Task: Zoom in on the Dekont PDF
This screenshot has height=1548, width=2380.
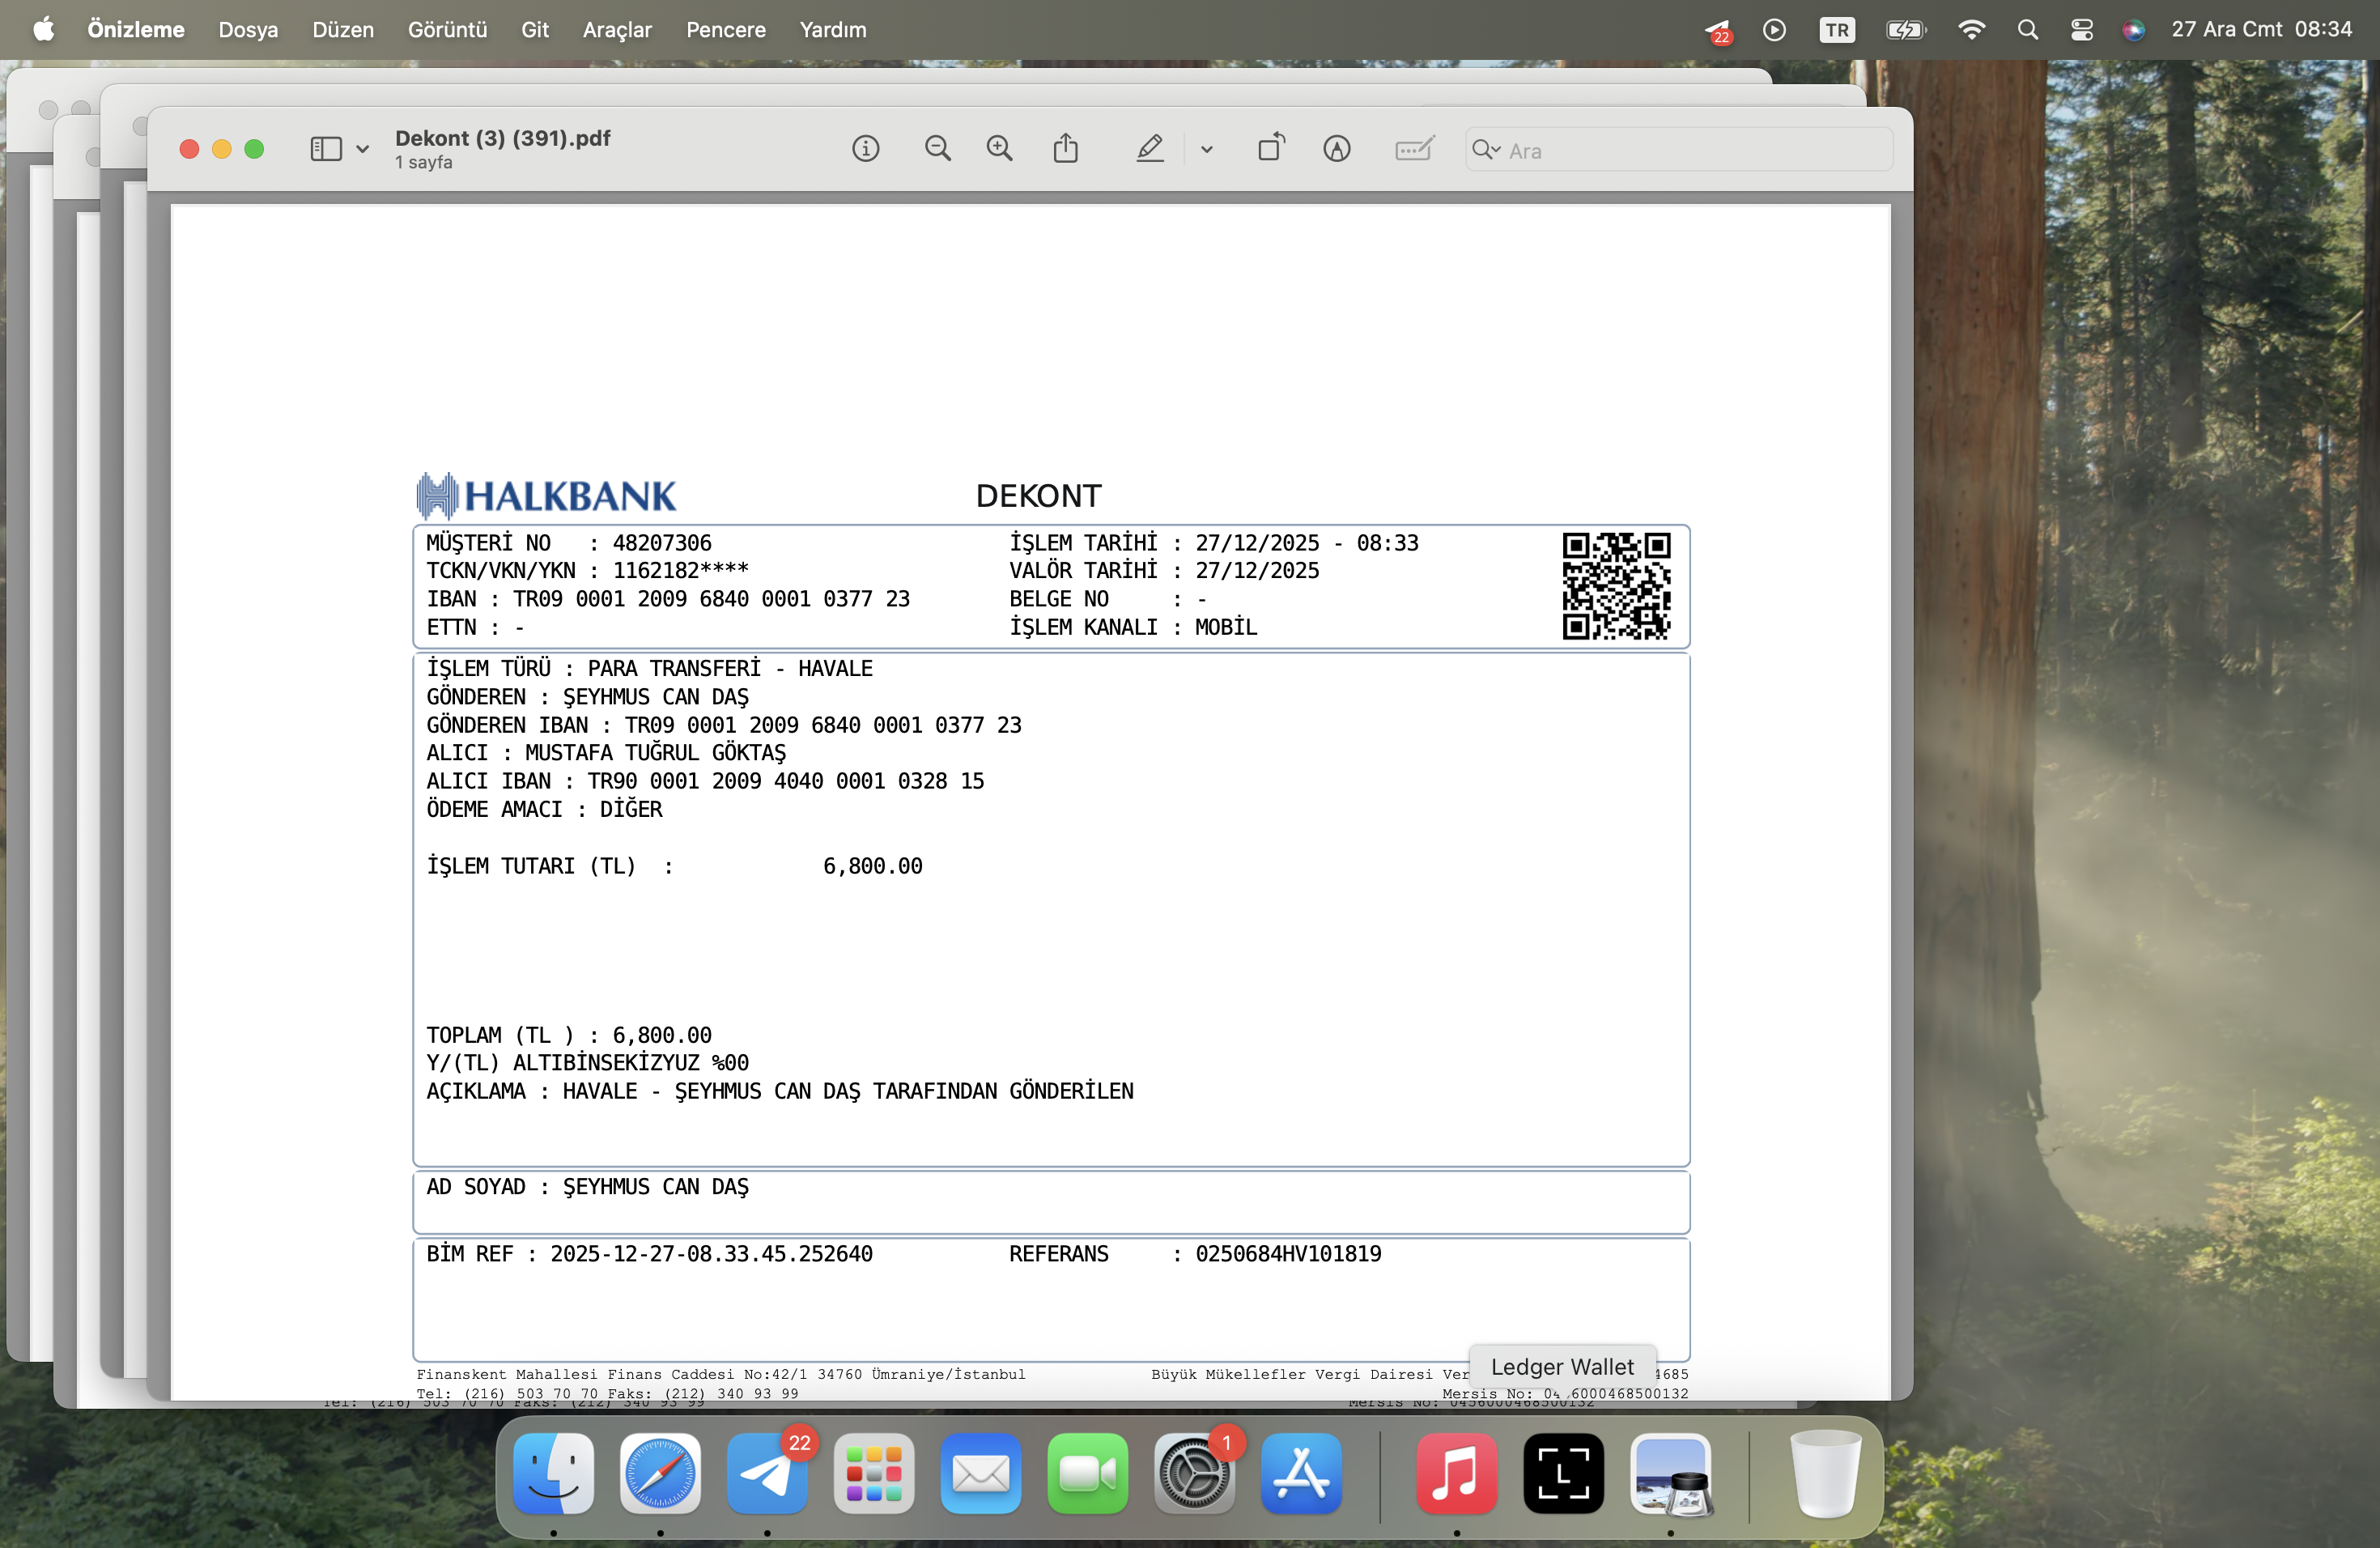Action: (999, 149)
